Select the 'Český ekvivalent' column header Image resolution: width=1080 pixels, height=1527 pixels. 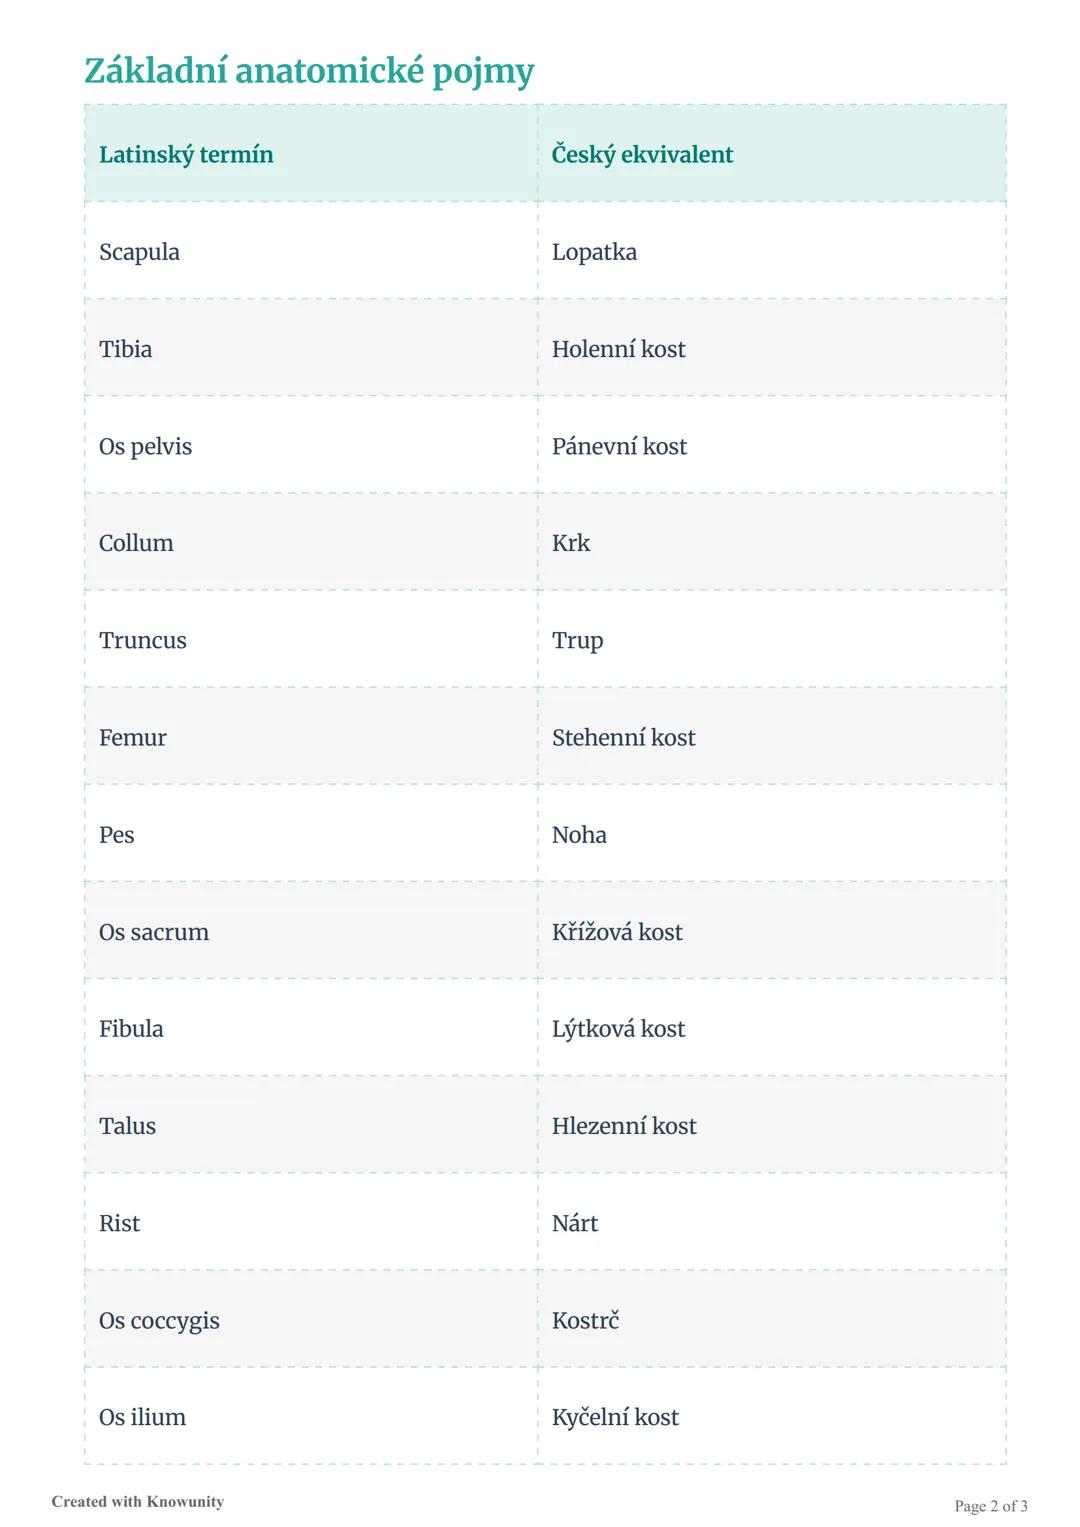coord(642,155)
